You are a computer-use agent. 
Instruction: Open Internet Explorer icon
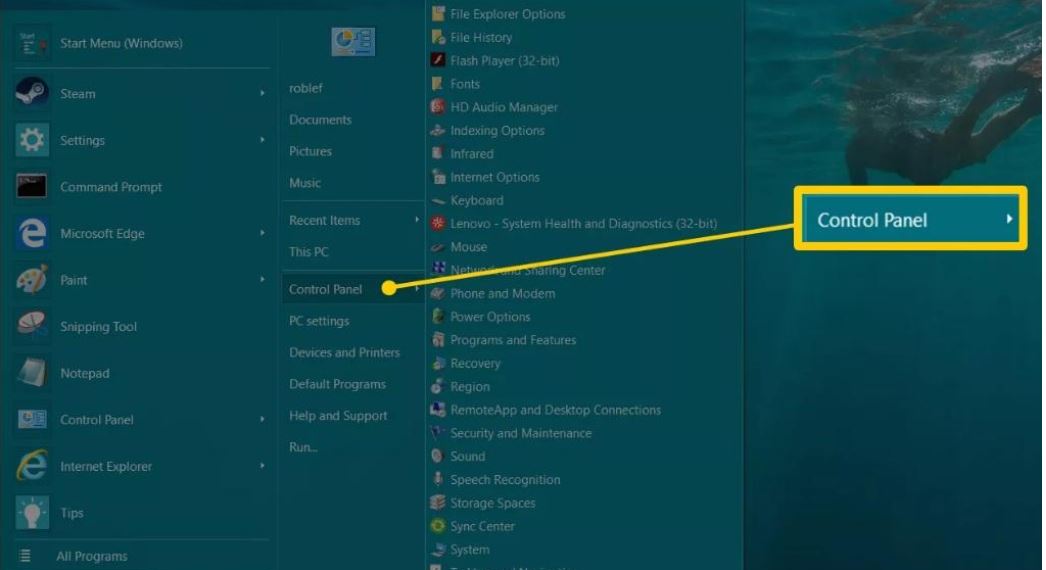31,466
